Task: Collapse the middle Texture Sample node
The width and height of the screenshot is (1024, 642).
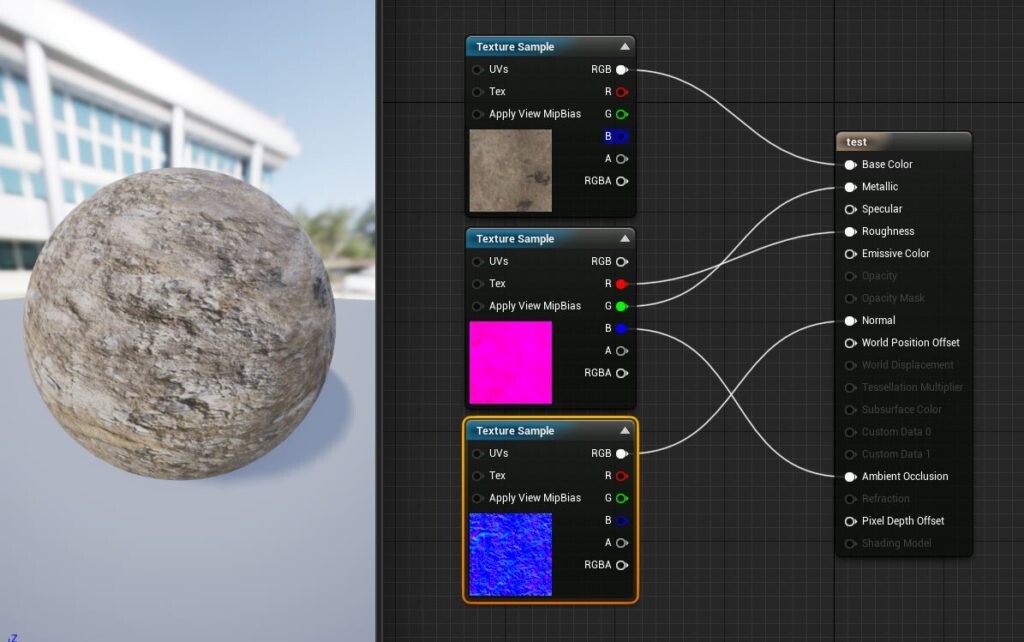Action: pyautogui.click(x=624, y=238)
